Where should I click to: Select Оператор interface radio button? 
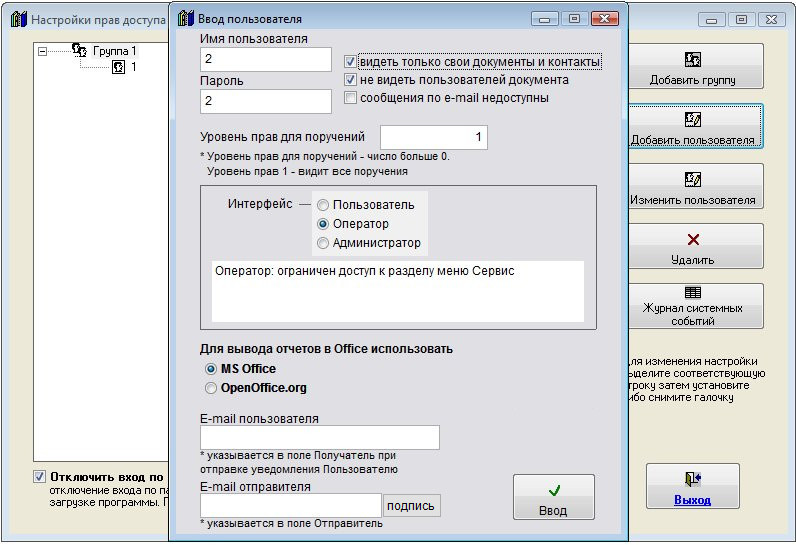pyautogui.click(x=323, y=224)
